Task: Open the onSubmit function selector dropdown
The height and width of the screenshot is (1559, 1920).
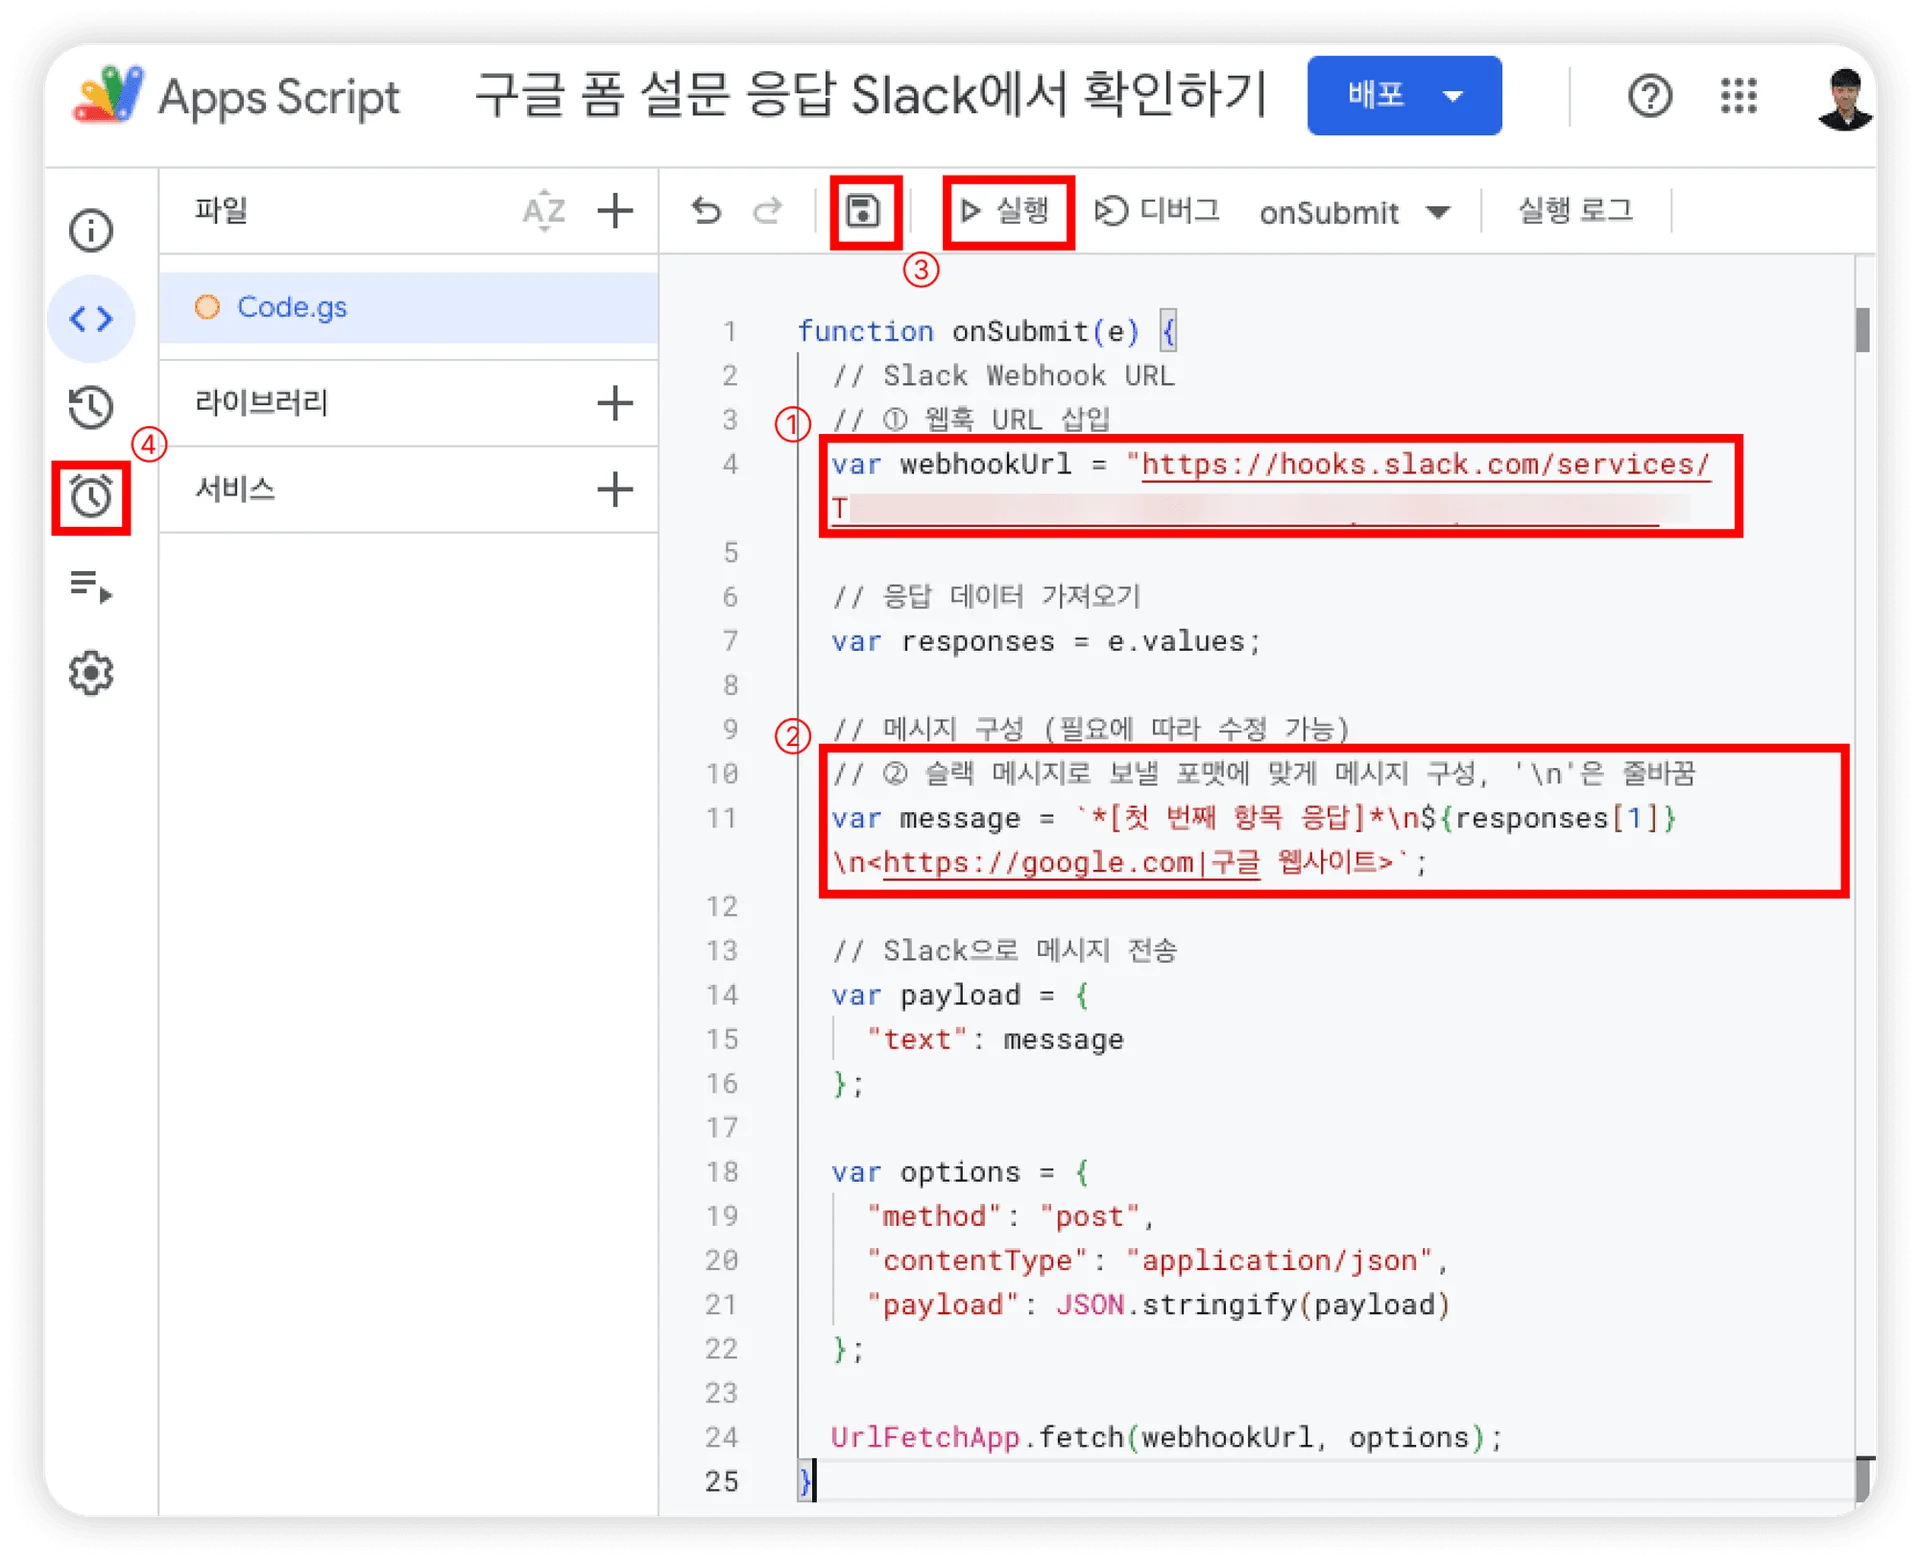Action: (1354, 212)
